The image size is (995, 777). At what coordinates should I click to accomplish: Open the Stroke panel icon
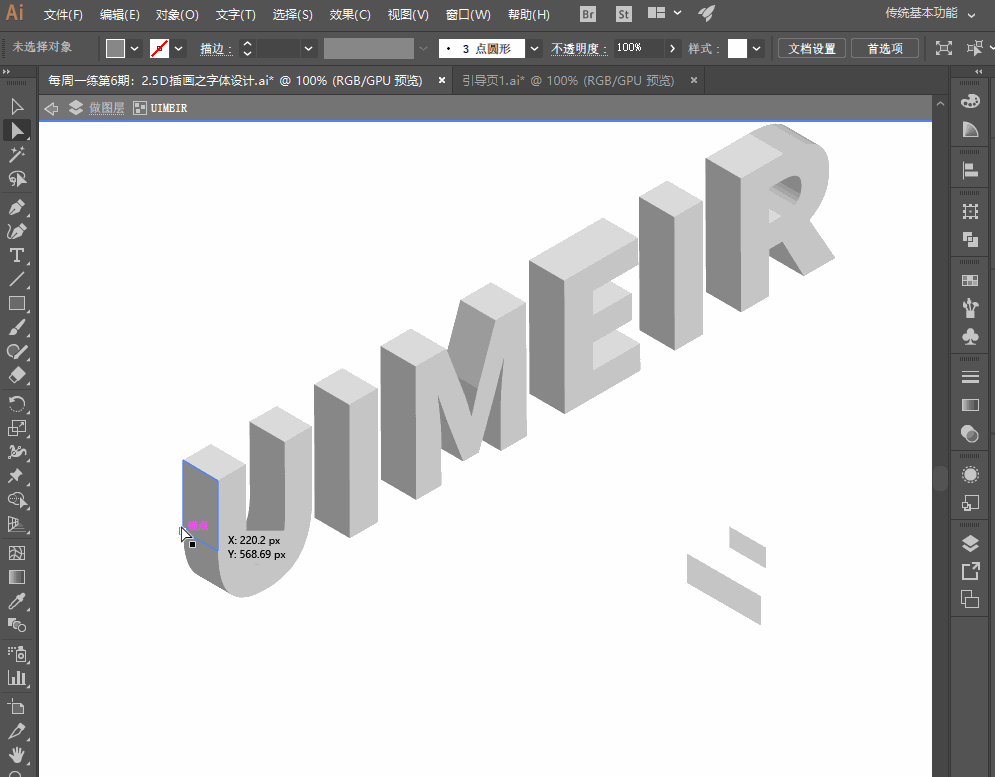pyautogui.click(x=970, y=377)
